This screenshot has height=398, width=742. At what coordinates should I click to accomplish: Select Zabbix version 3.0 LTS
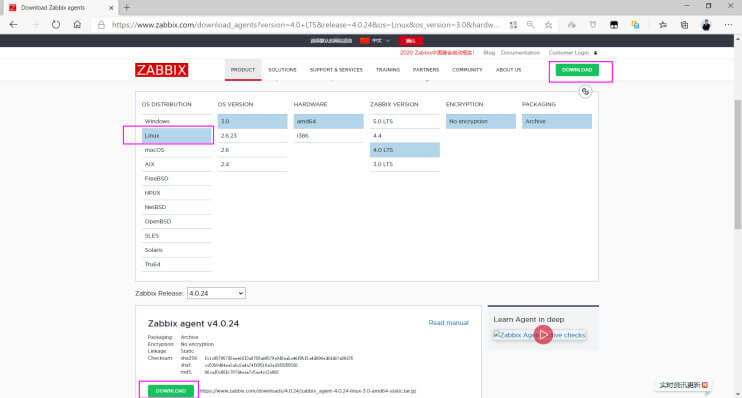[x=405, y=164]
